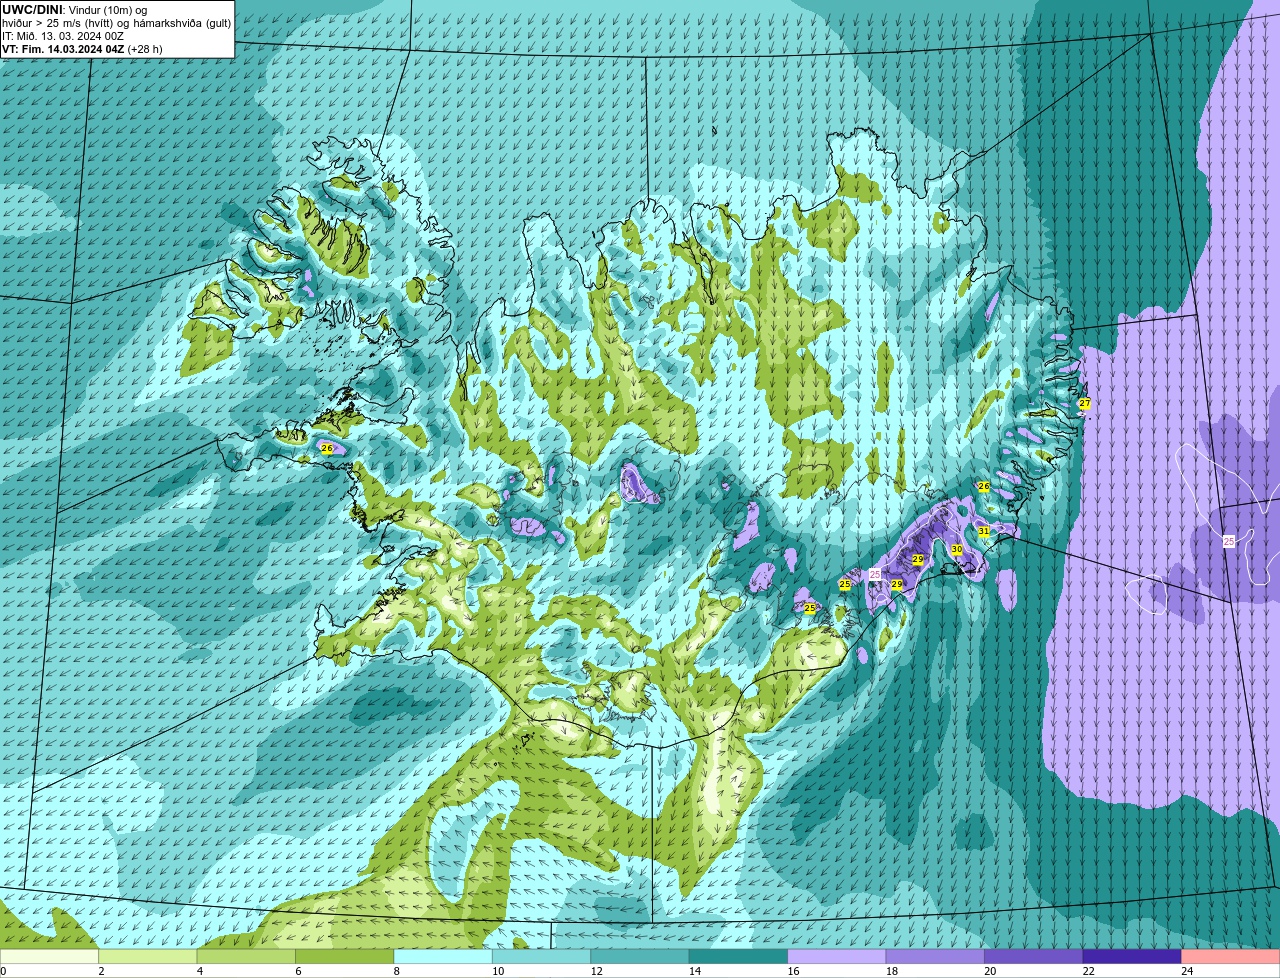Select the 20–22 m/s violet legend swatch
Image resolution: width=1280 pixels, height=978 pixels.
1034,956
